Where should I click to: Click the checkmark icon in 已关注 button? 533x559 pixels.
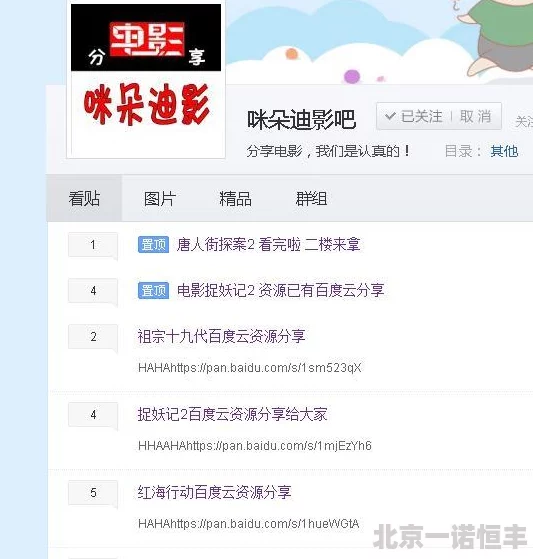pyautogui.click(x=390, y=116)
